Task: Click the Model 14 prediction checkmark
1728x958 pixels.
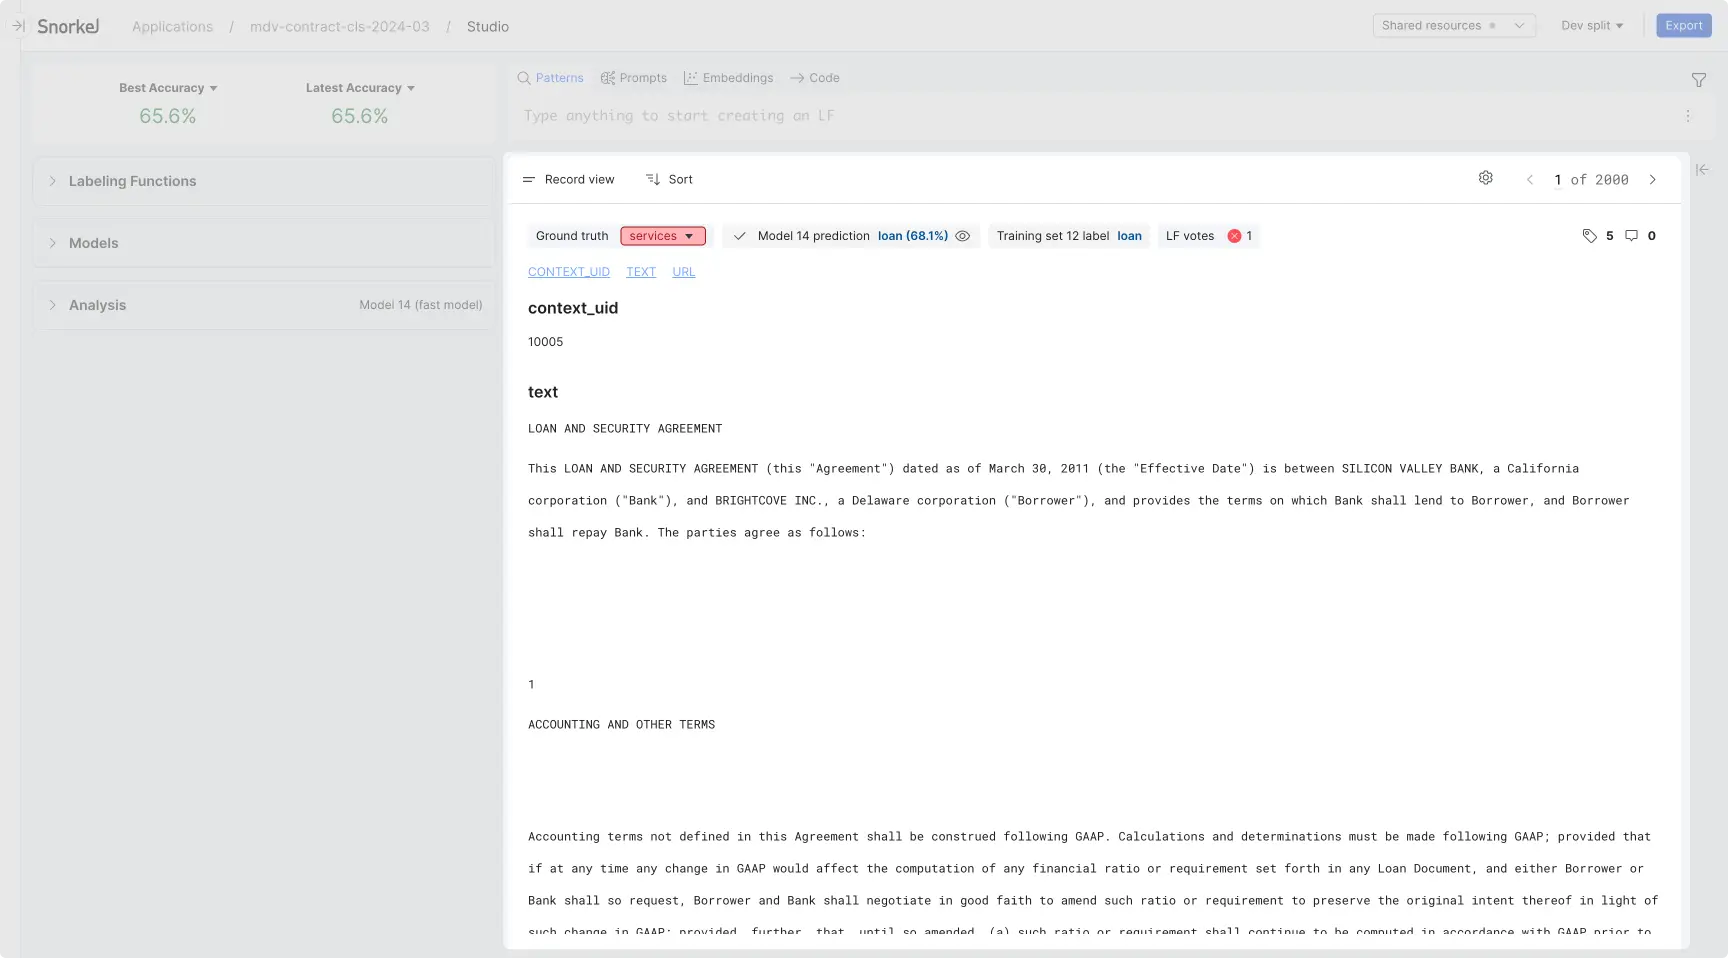Action: (x=740, y=236)
